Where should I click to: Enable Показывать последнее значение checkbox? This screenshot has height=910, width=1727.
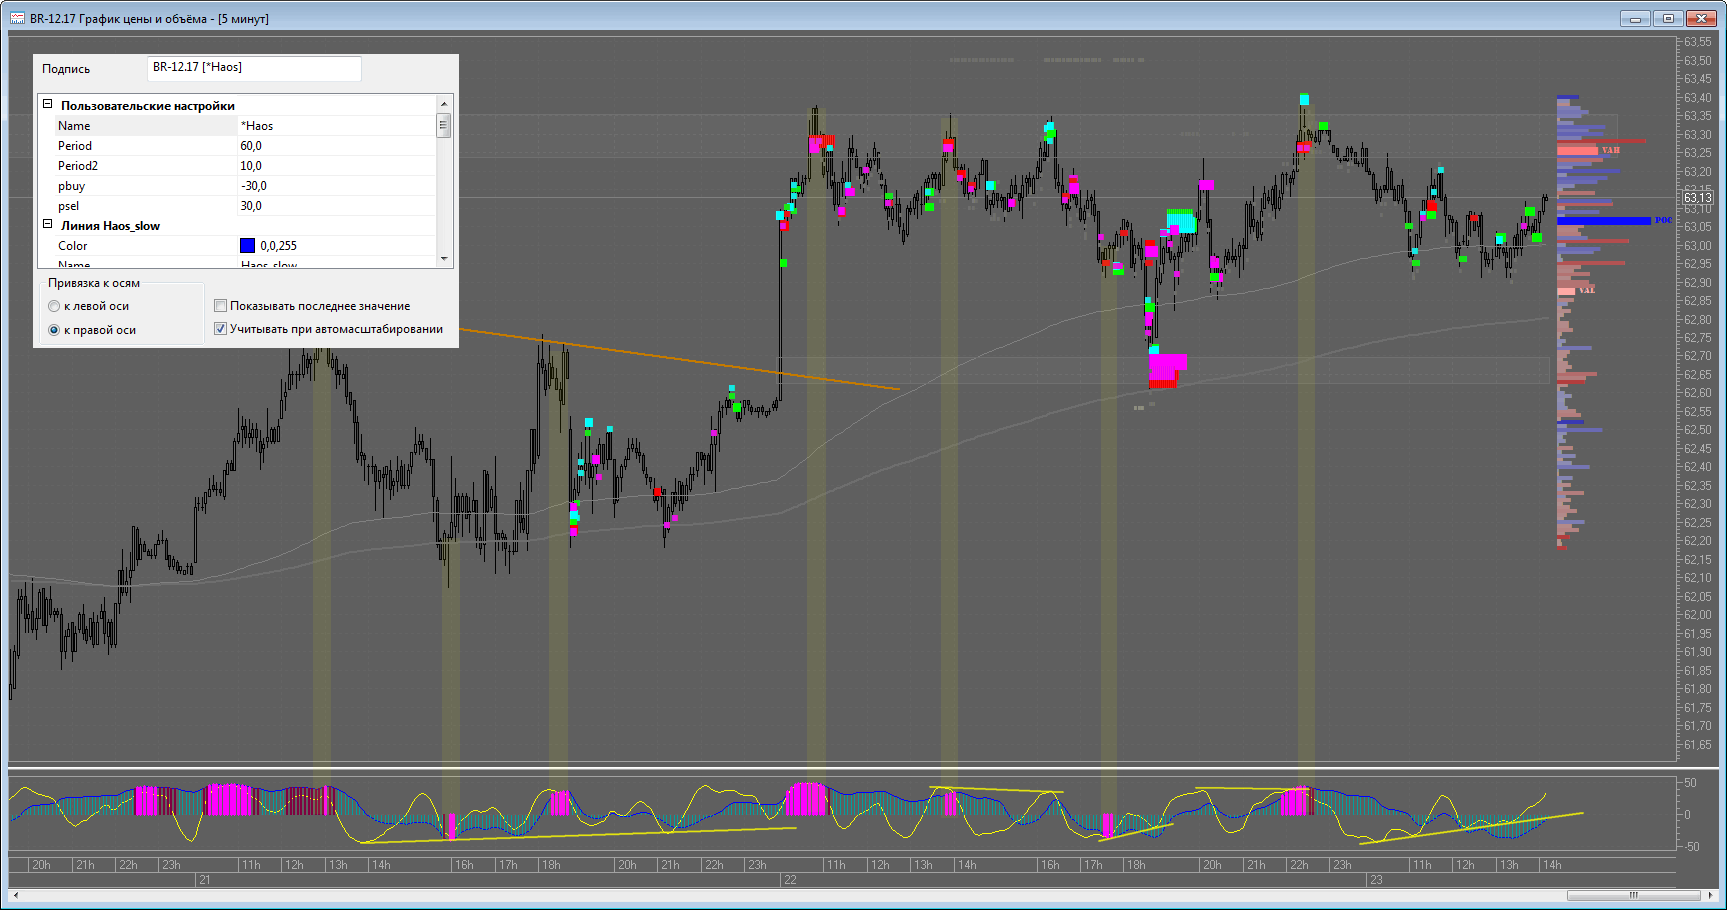pos(221,306)
